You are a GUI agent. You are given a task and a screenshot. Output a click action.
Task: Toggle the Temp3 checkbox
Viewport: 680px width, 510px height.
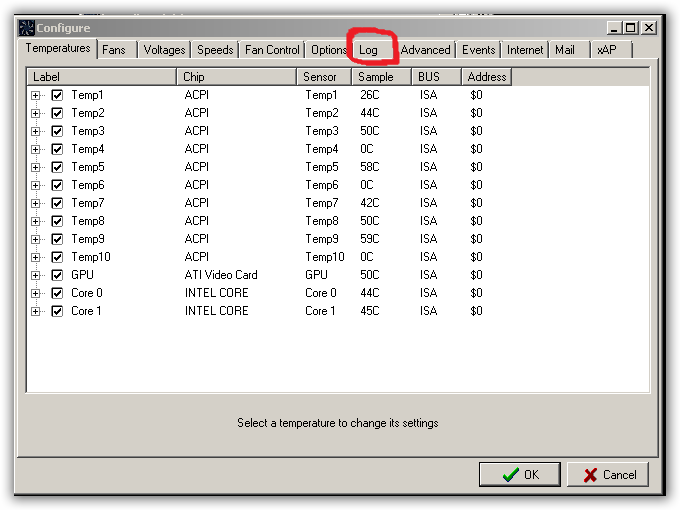pos(57,131)
